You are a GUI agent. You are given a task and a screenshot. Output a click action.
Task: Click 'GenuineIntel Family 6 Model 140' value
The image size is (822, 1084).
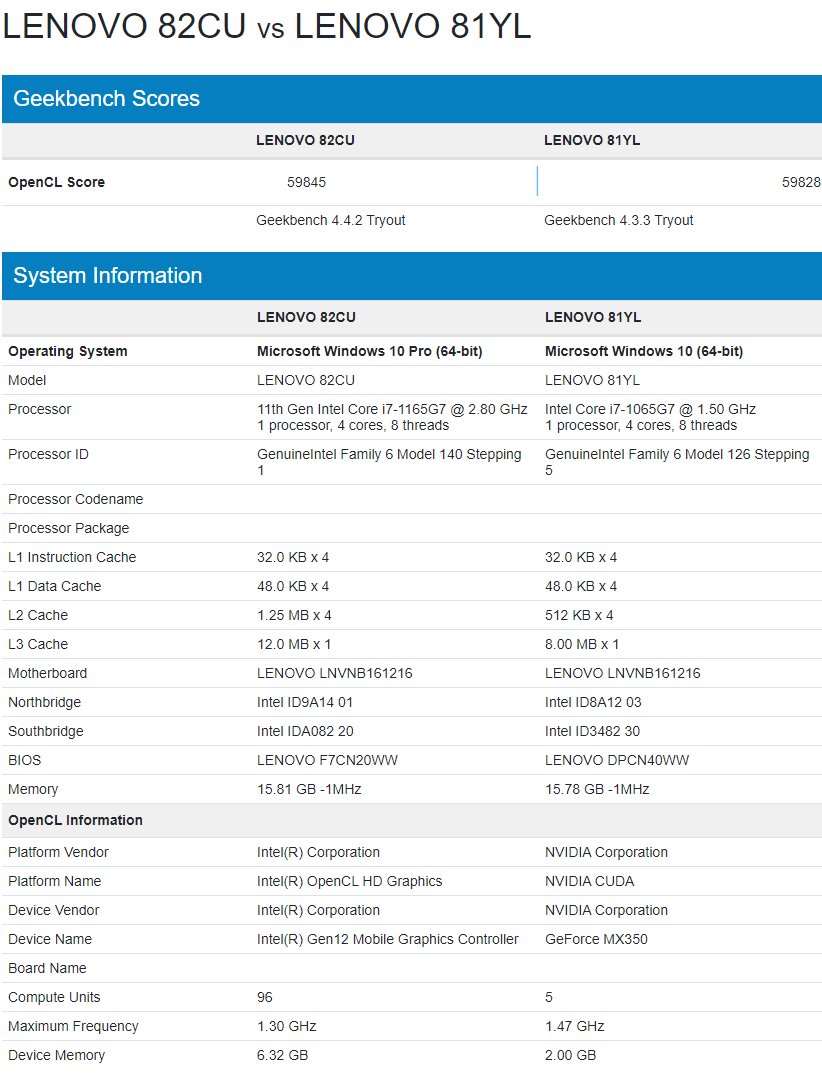click(x=389, y=462)
